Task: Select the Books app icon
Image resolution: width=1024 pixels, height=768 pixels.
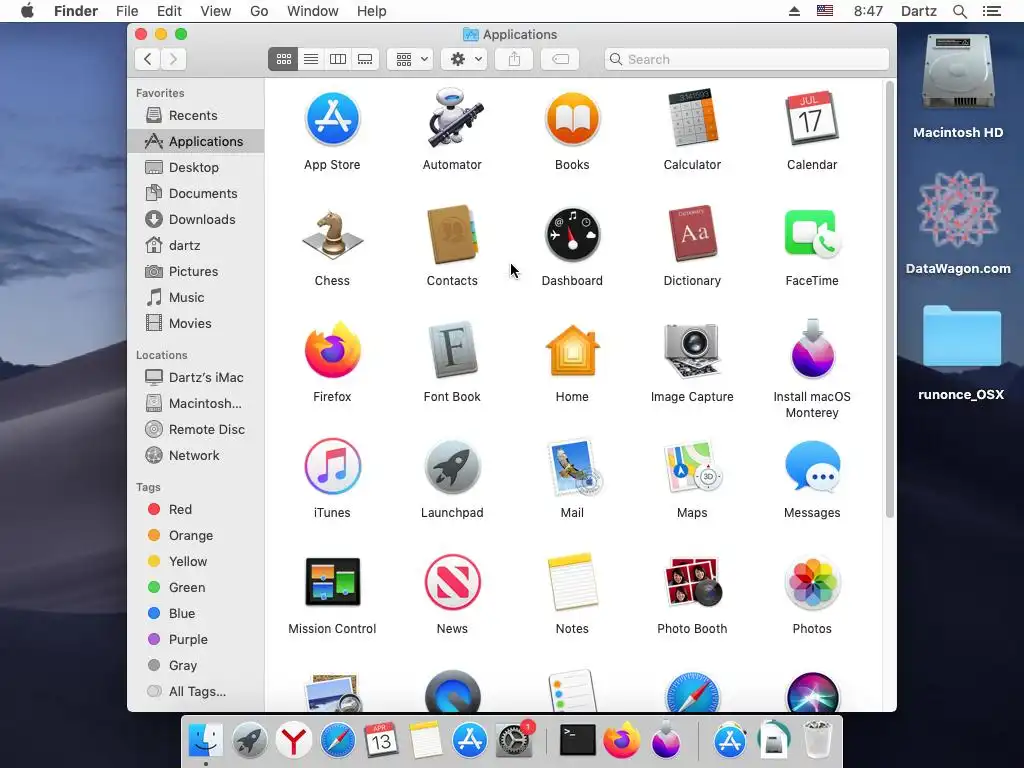Action: click(x=572, y=119)
